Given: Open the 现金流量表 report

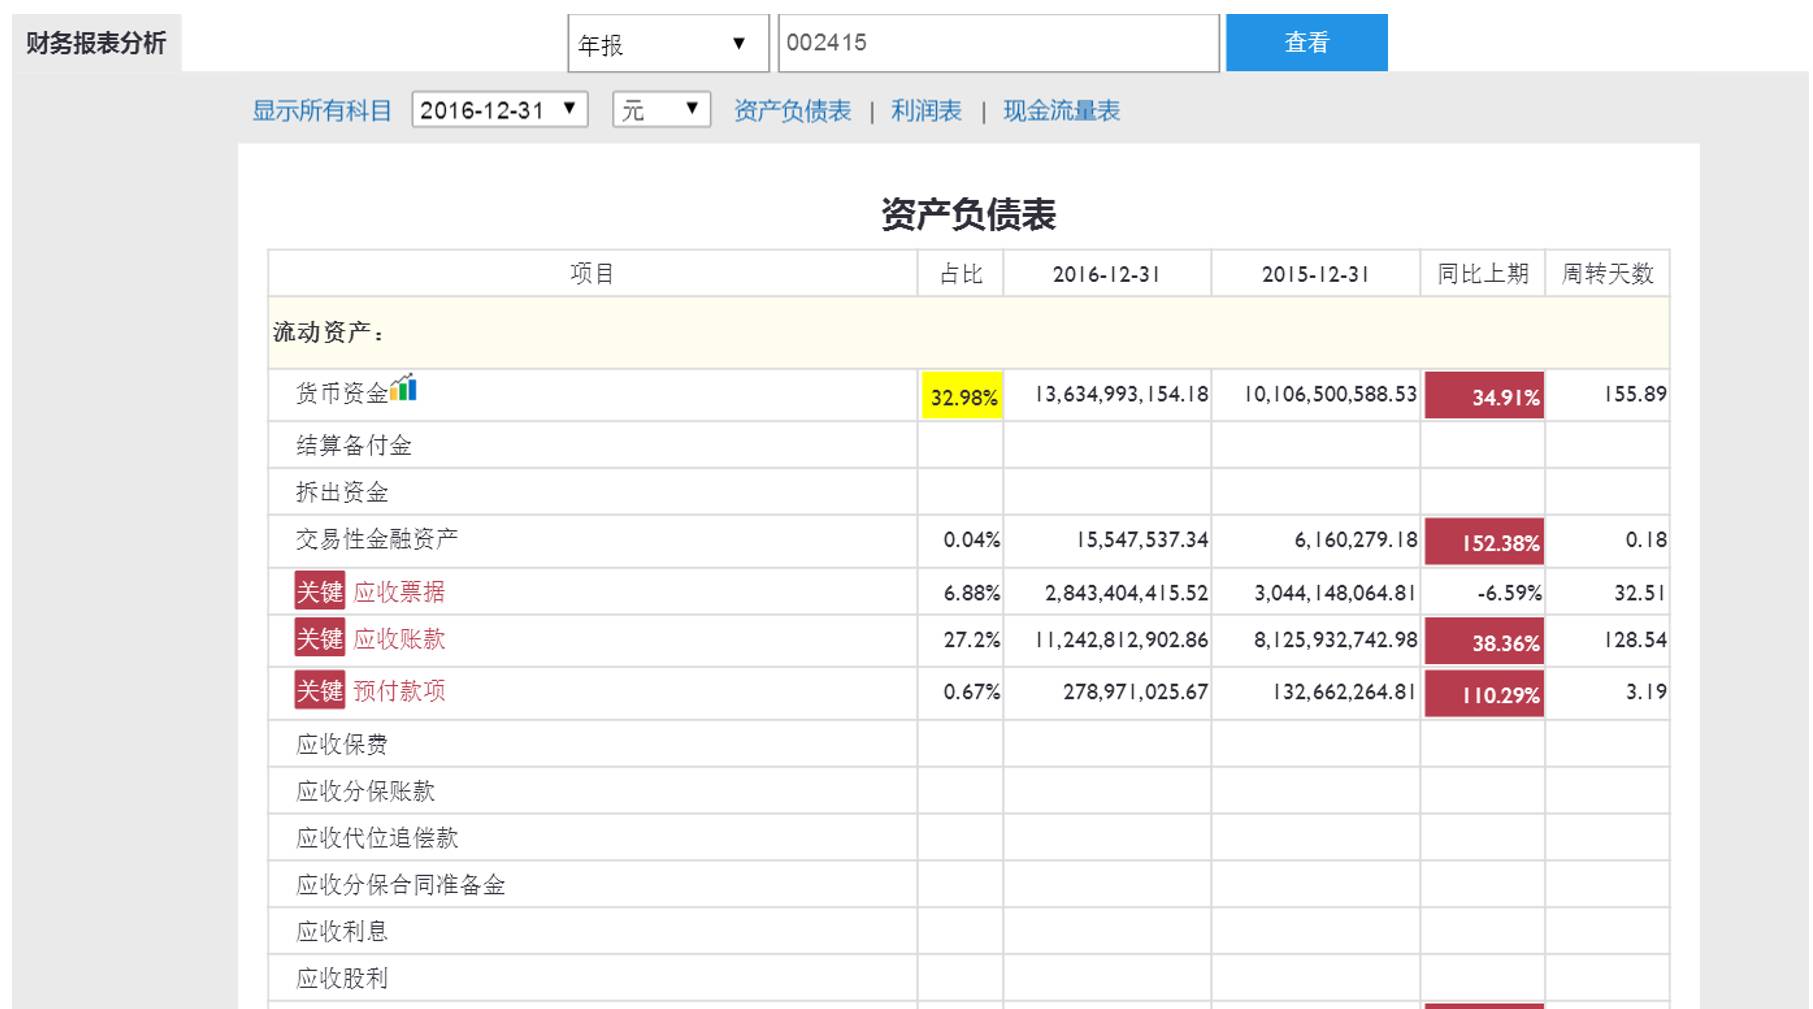Looking at the screenshot, I should 1060,111.
